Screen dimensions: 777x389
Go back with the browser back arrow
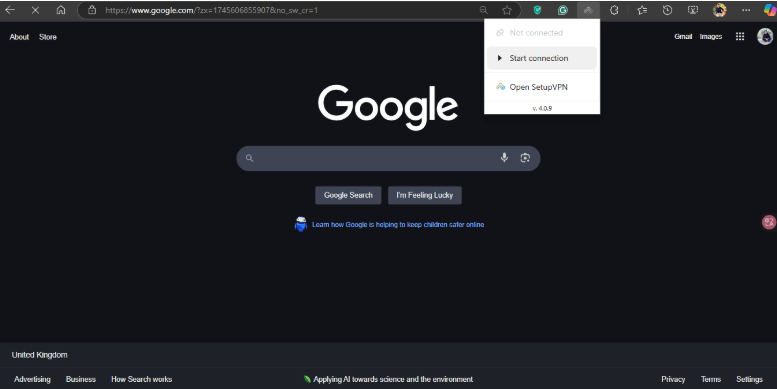(x=10, y=10)
